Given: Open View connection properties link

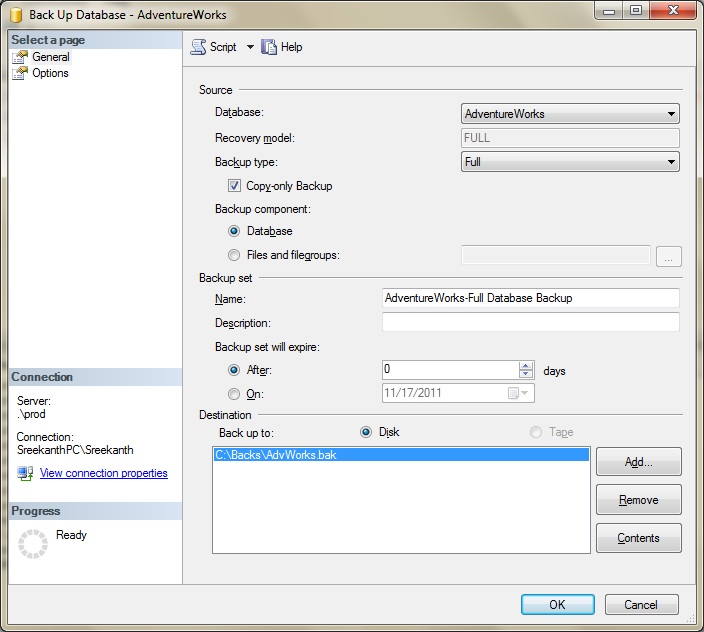Looking at the screenshot, I should 103,473.
